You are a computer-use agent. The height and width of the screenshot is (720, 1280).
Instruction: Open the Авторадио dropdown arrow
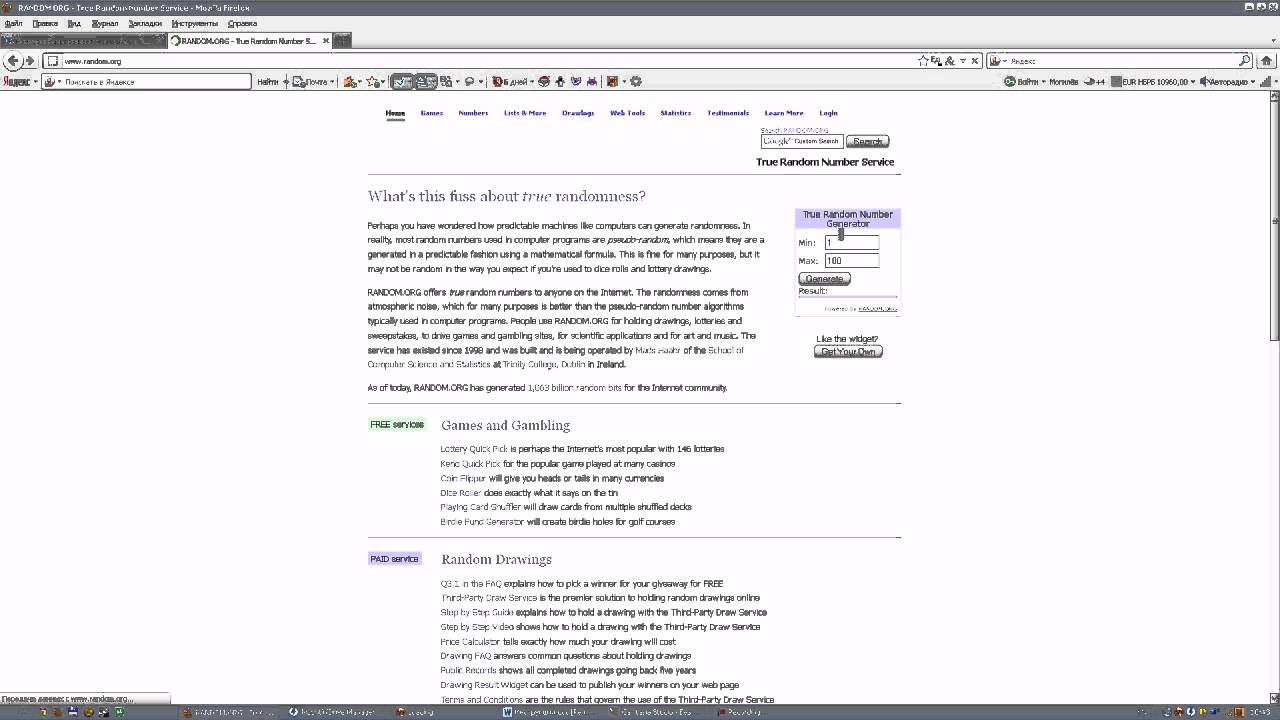[1253, 82]
